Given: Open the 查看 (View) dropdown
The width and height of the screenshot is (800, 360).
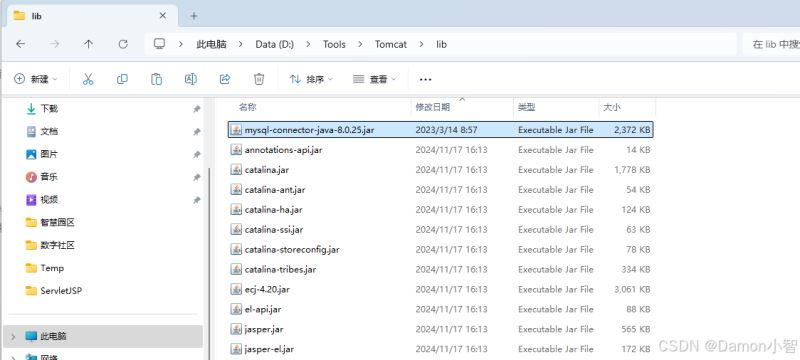Looking at the screenshot, I should click(374, 79).
